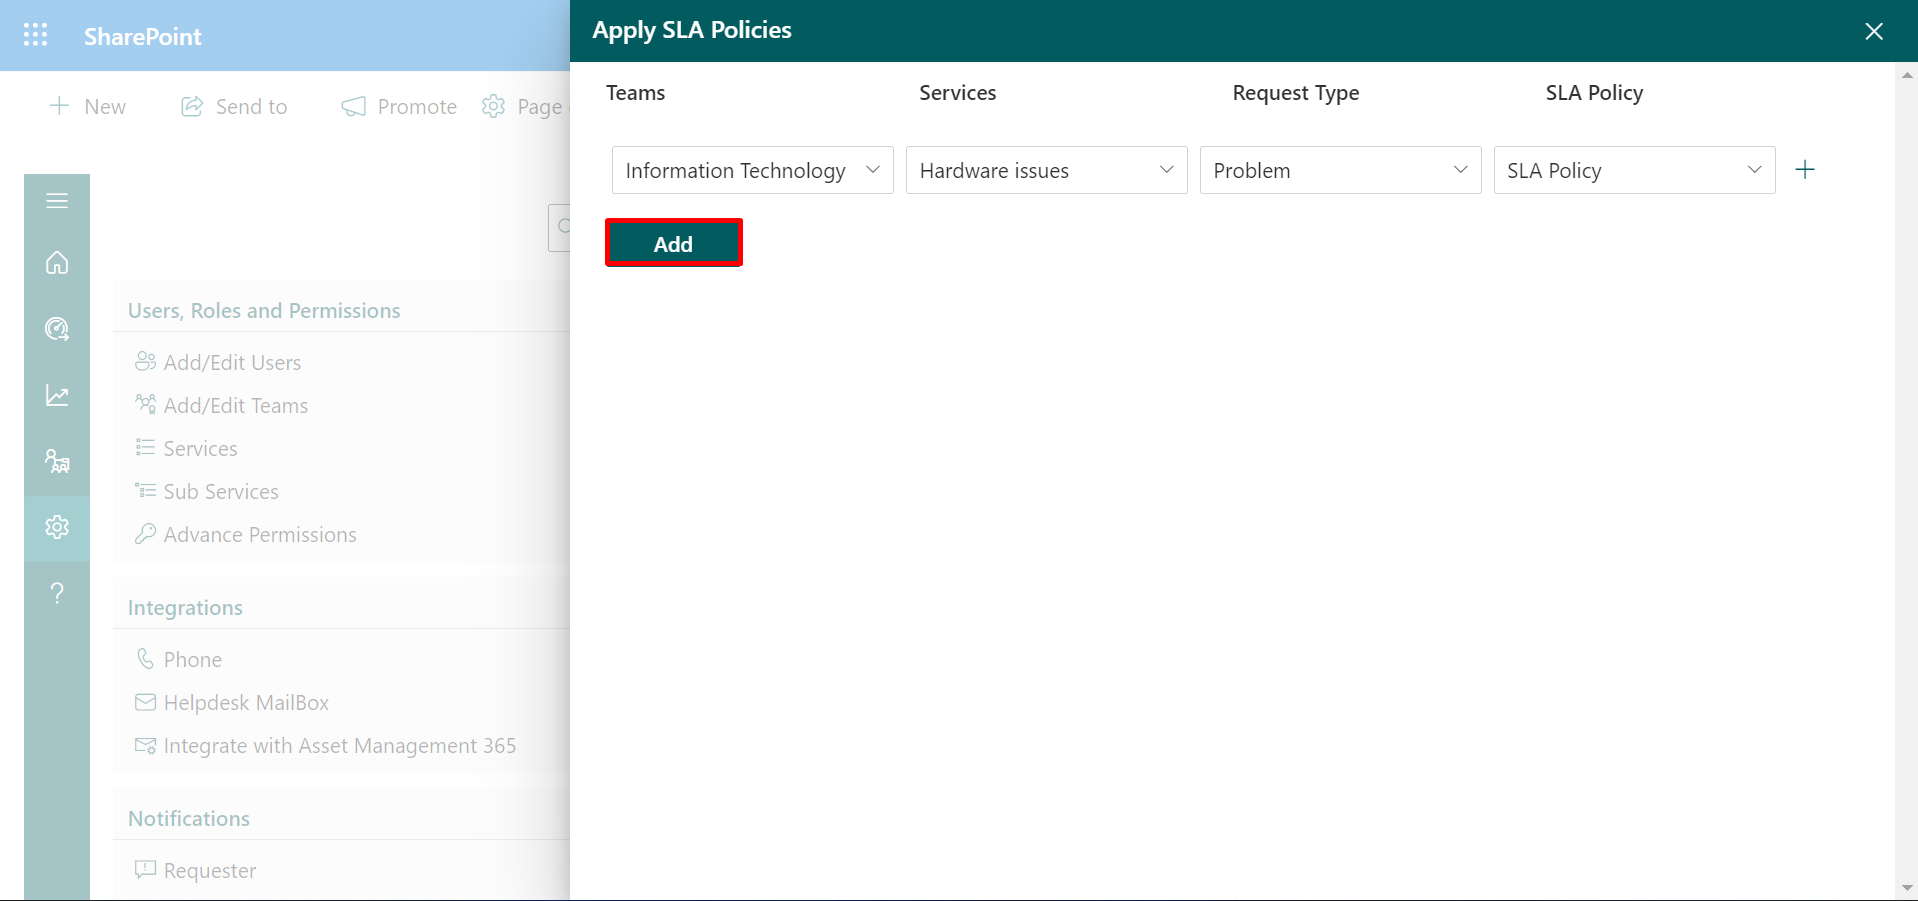Viewport: 1918px width, 901px height.
Task: Click the Services column header in panel
Action: [958, 93]
